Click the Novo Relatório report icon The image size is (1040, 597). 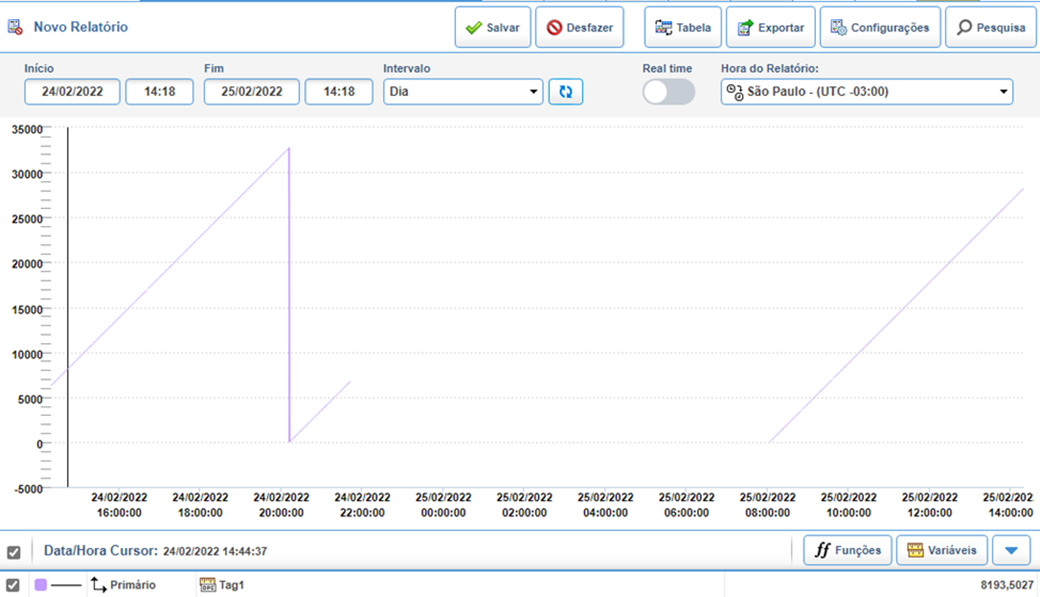click(x=15, y=27)
